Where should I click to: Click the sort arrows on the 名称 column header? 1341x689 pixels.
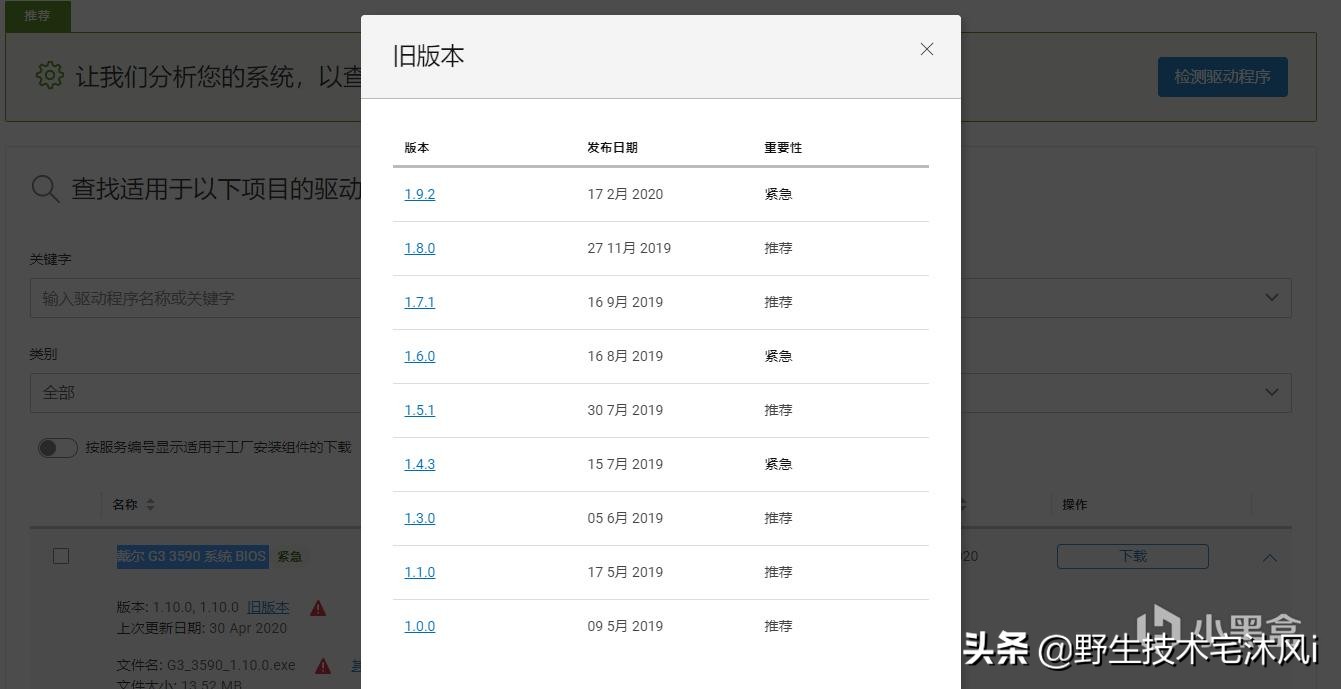(150, 504)
